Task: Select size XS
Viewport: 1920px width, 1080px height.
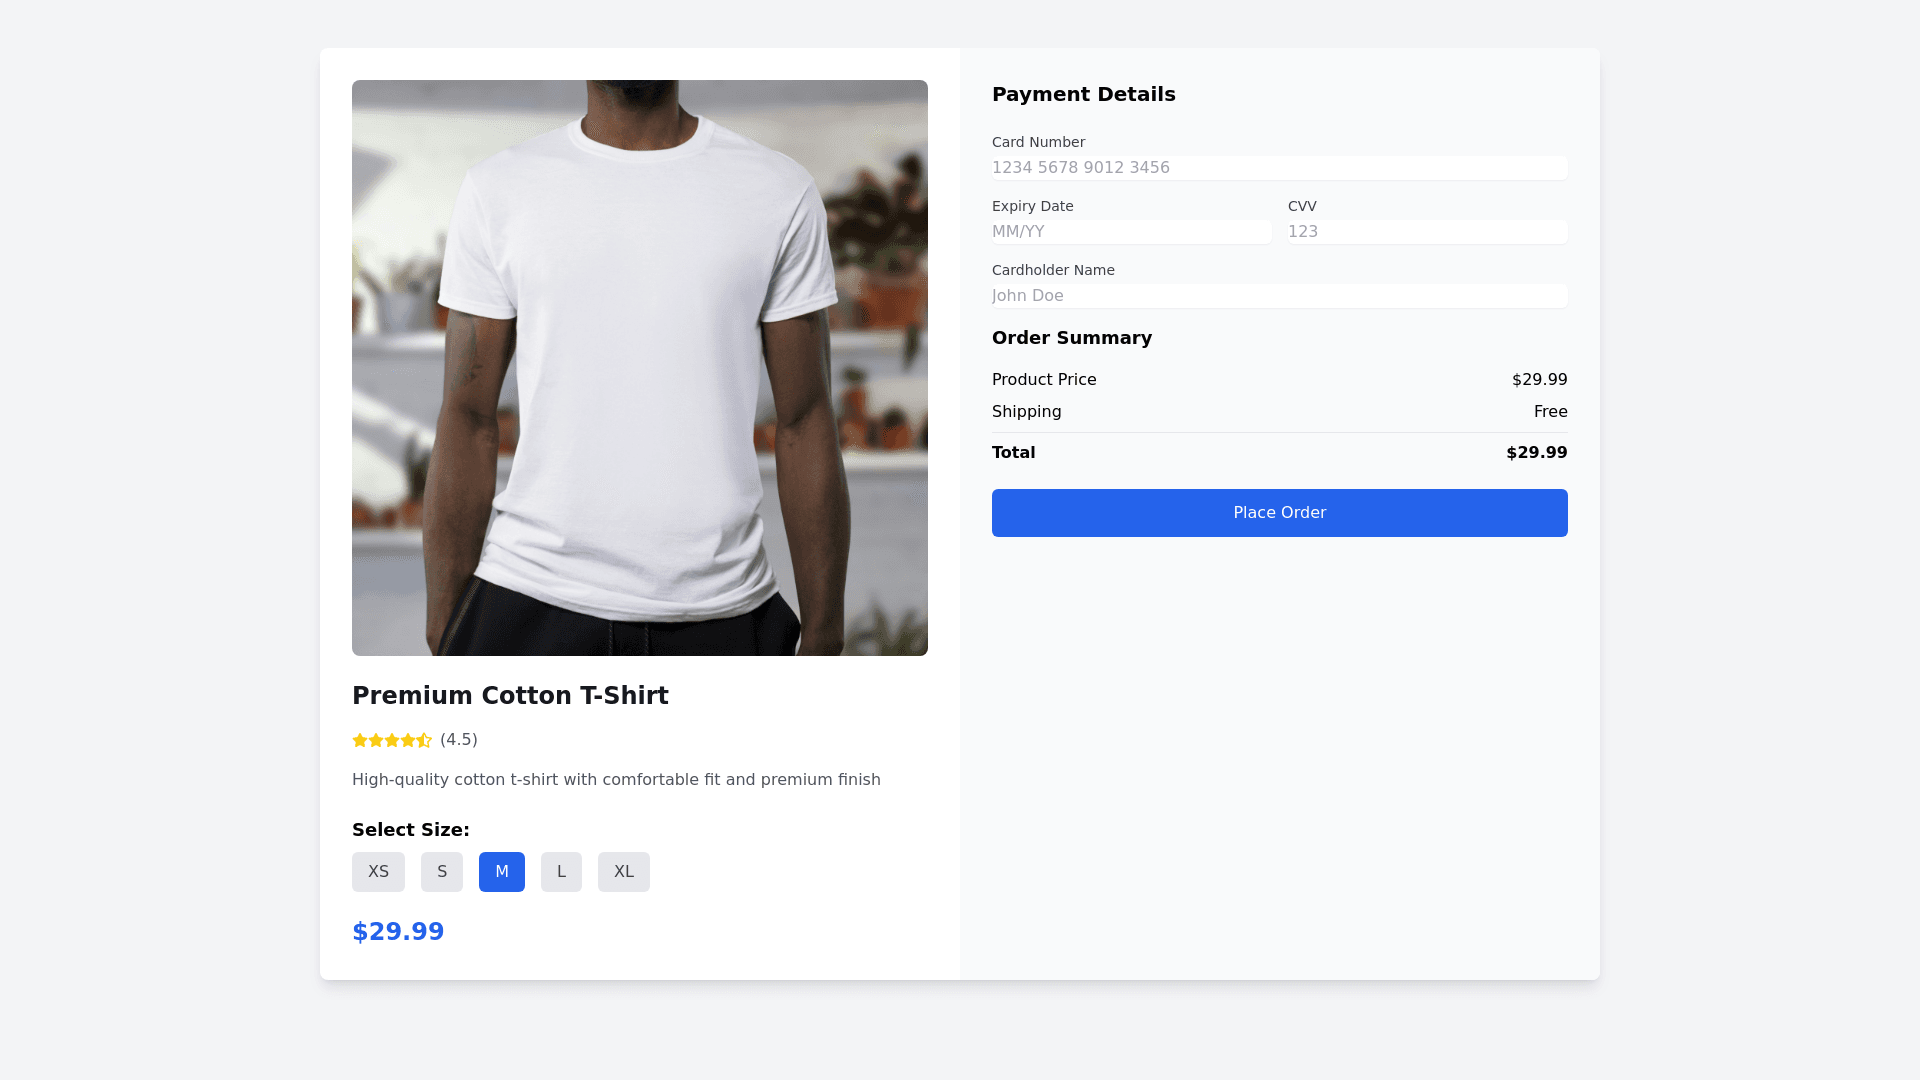Action: 378,872
